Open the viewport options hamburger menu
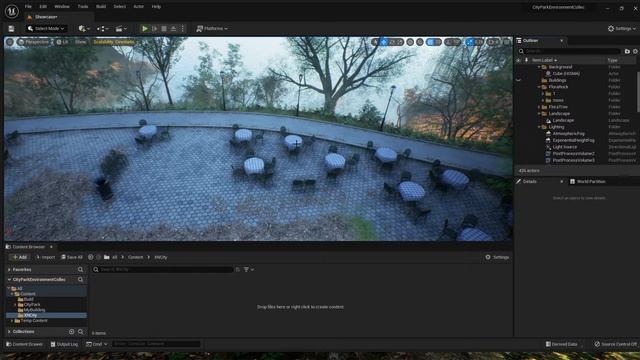The image size is (640, 360). [x=10, y=42]
